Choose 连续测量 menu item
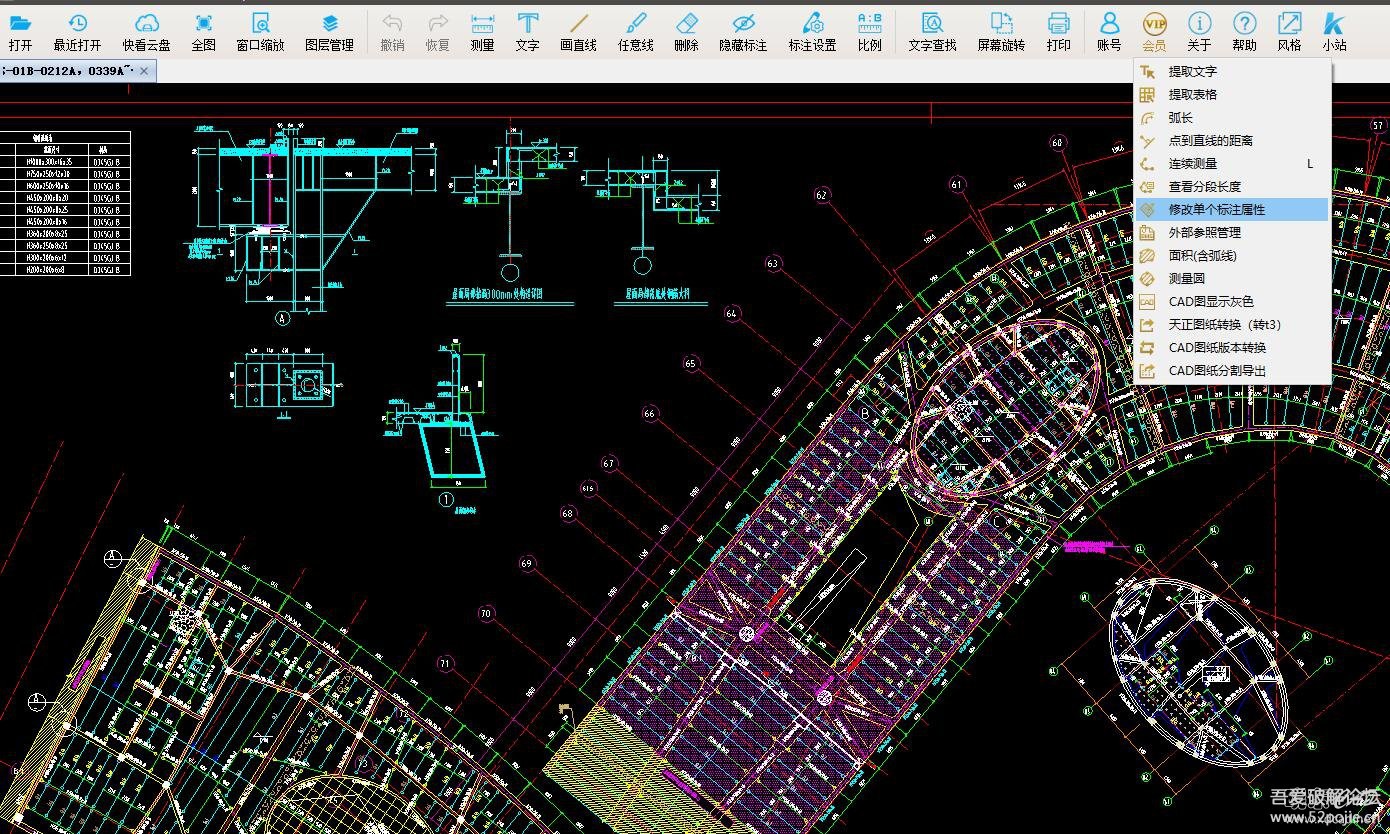The image size is (1390, 834). click(1232, 163)
